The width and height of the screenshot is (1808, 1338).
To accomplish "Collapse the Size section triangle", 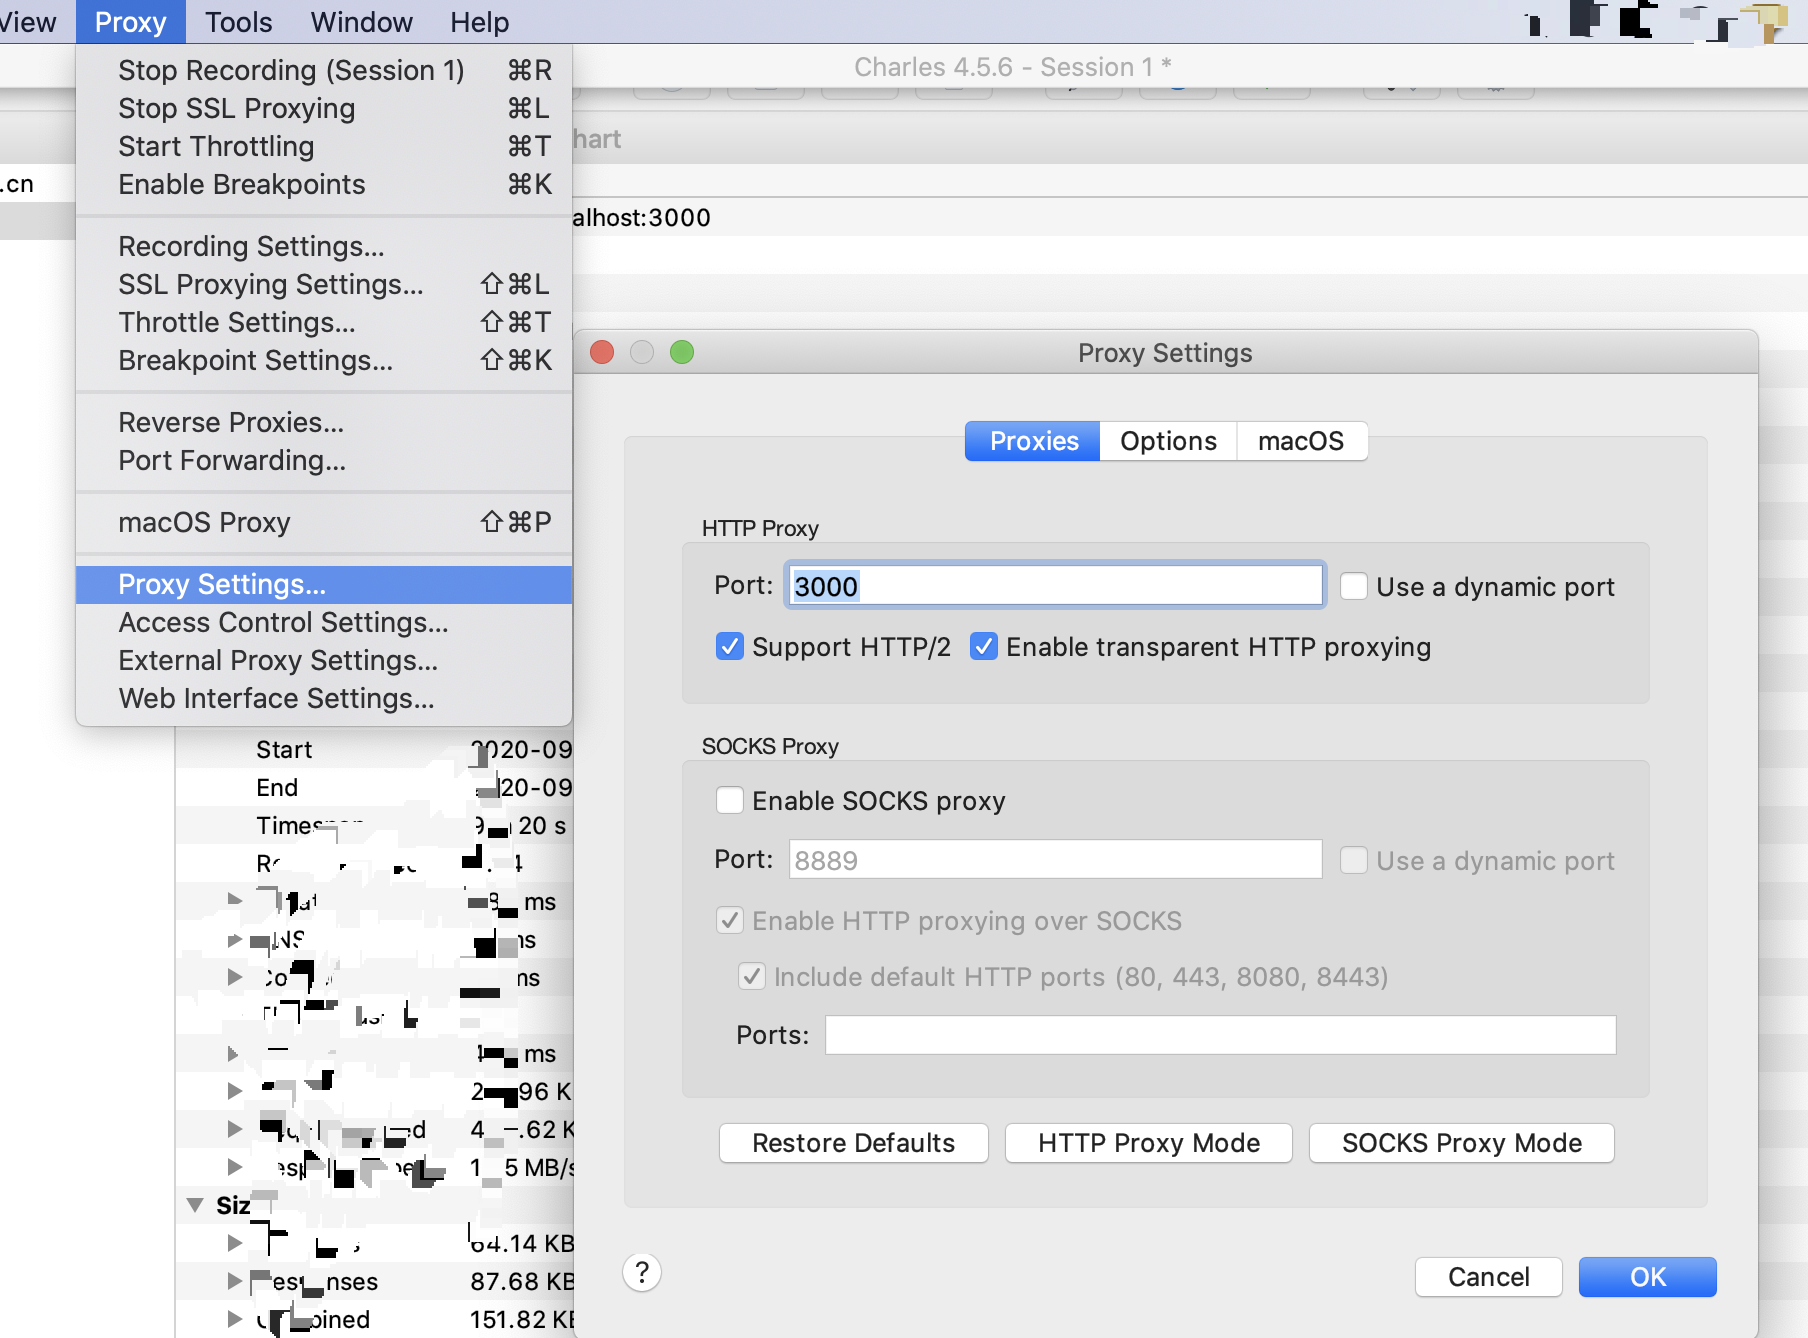I will (x=196, y=1205).
